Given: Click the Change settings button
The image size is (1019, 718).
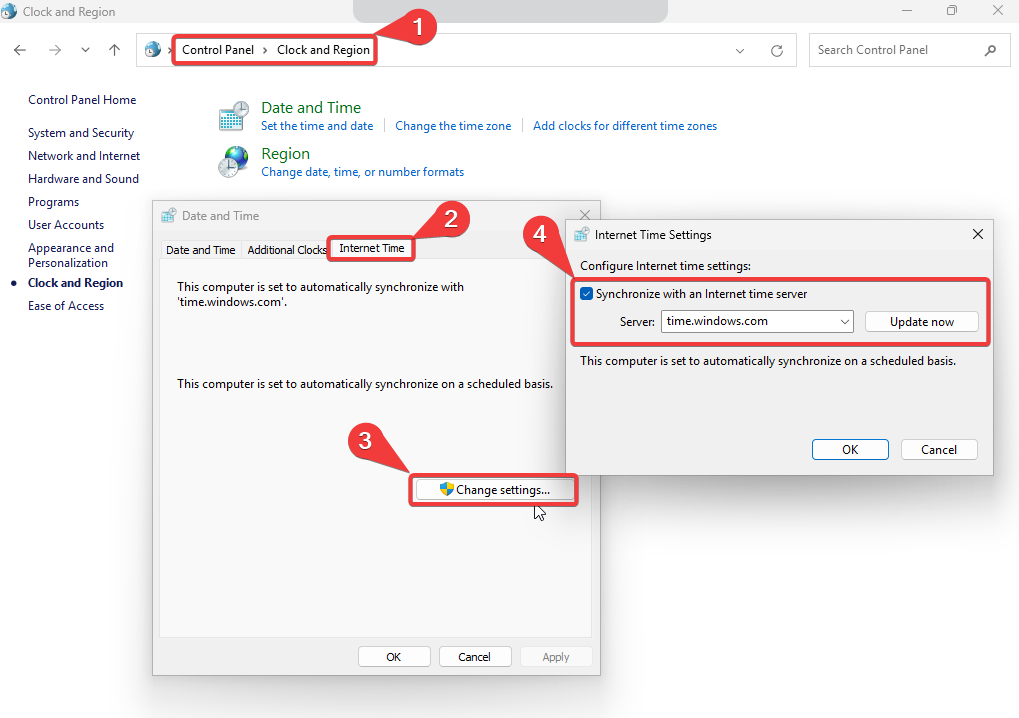Looking at the screenshot, I should (x=494, y=490).
